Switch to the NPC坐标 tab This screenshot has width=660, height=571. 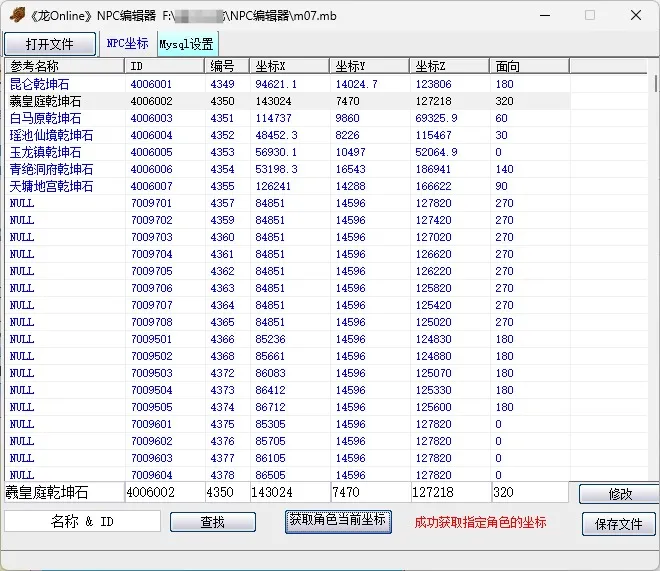click(x=127, y=44)
